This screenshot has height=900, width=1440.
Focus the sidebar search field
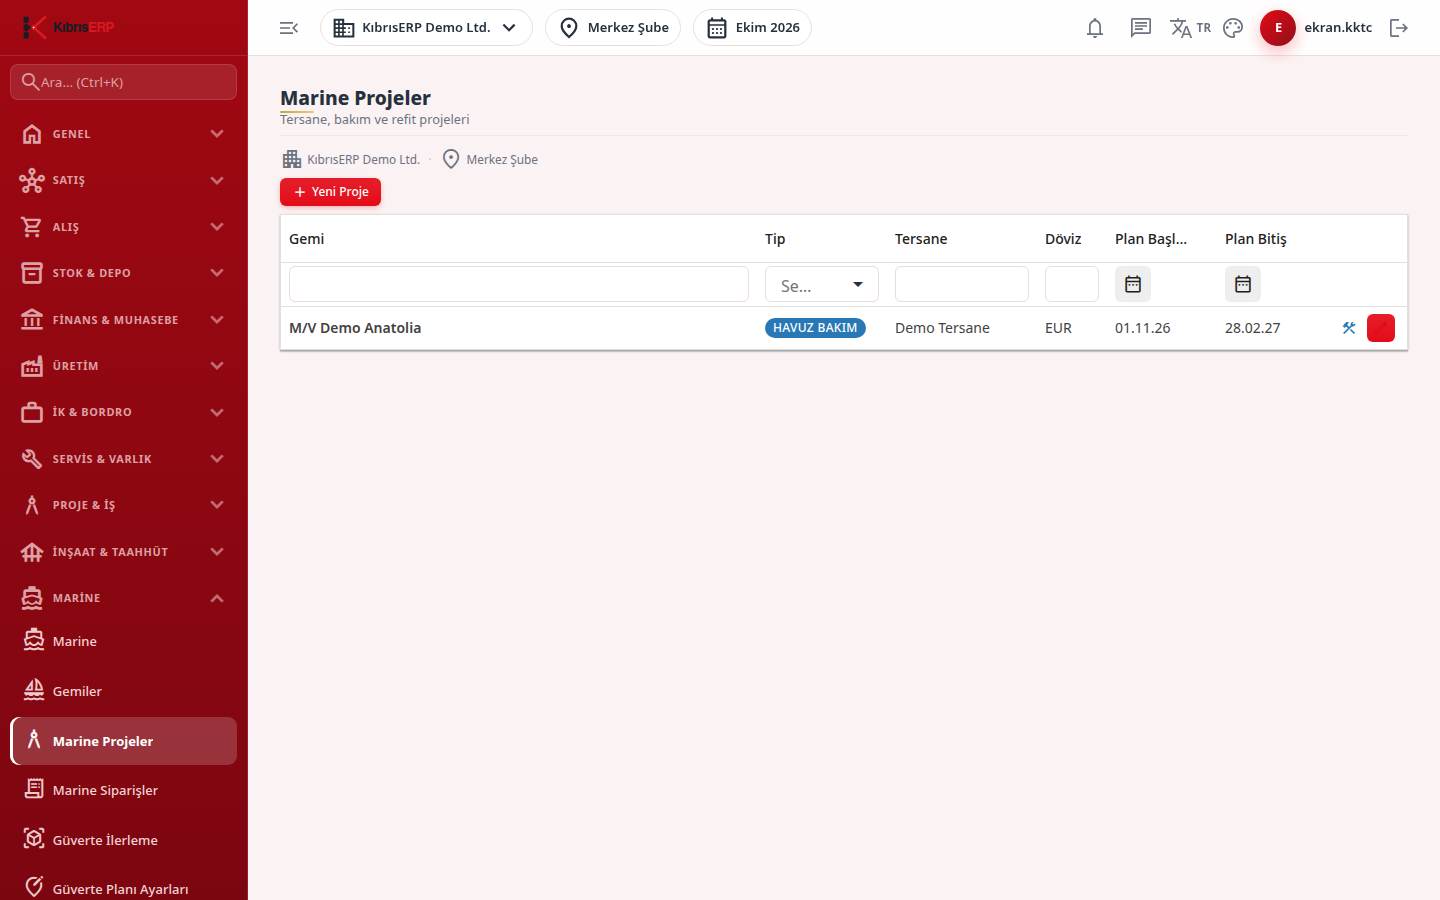click(x=124, y=82)
